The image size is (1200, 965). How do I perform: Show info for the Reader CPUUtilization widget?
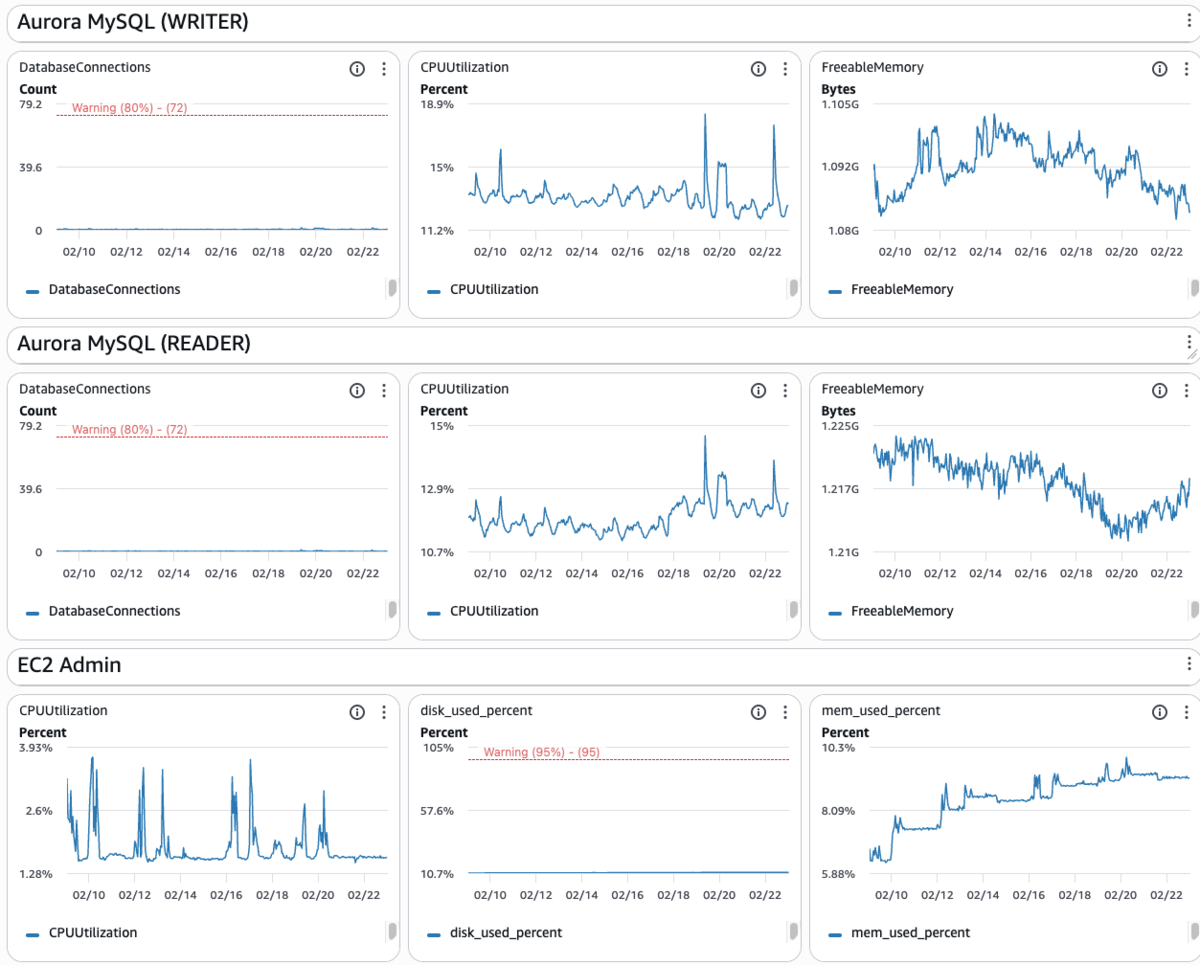758,391
